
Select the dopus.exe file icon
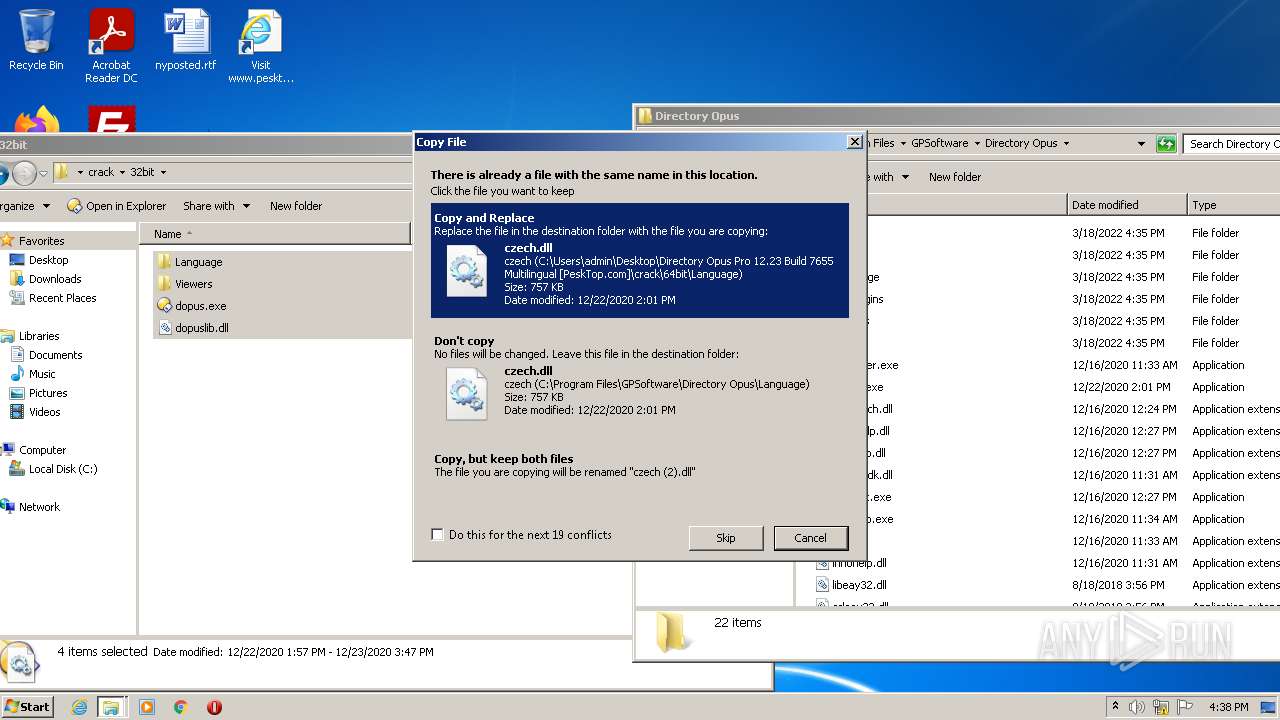coord(166,306)
